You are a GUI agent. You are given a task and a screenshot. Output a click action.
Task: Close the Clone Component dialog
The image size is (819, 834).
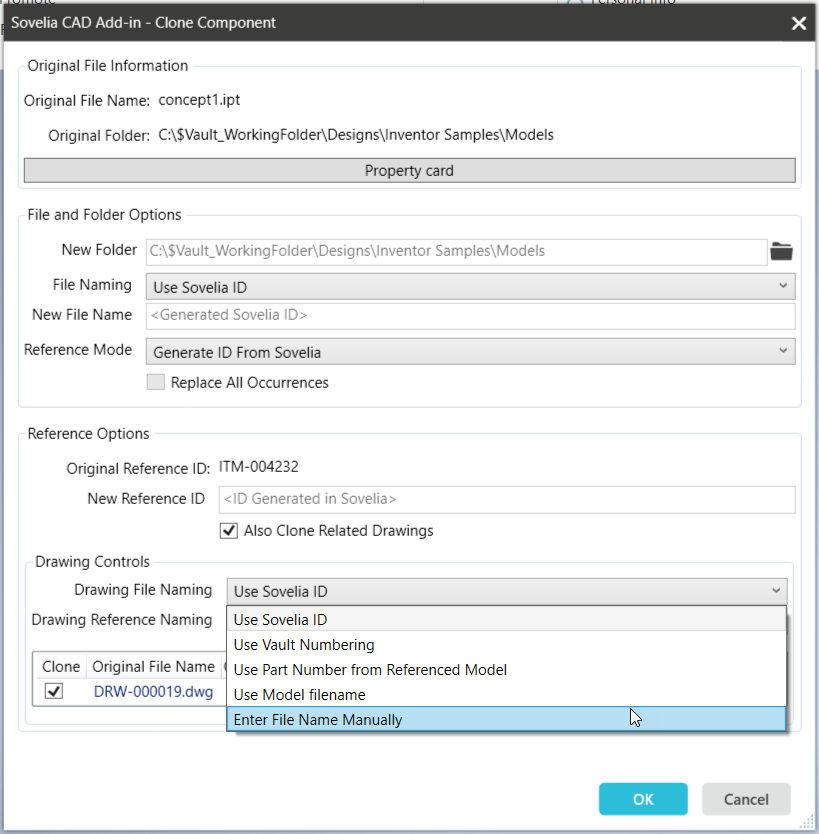[x=798, y=23]
